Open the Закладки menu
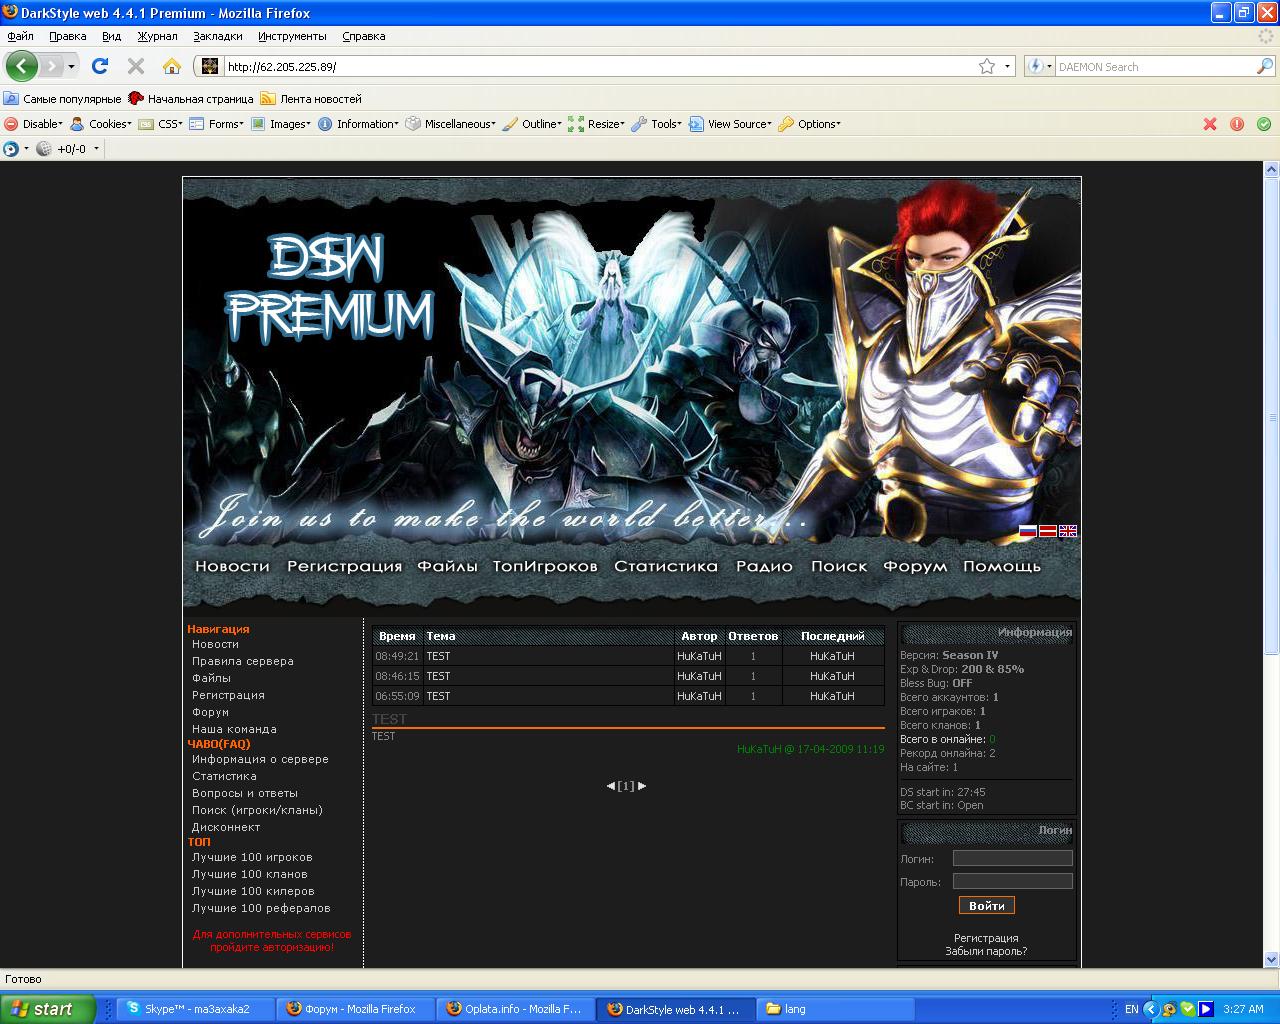 (x=218, y=36)
